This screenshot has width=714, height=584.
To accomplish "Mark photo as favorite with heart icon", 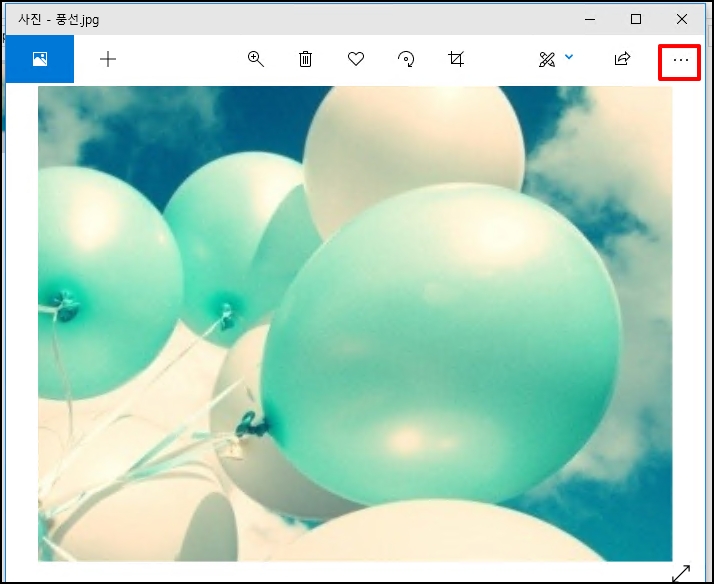I will pos(356,59).
